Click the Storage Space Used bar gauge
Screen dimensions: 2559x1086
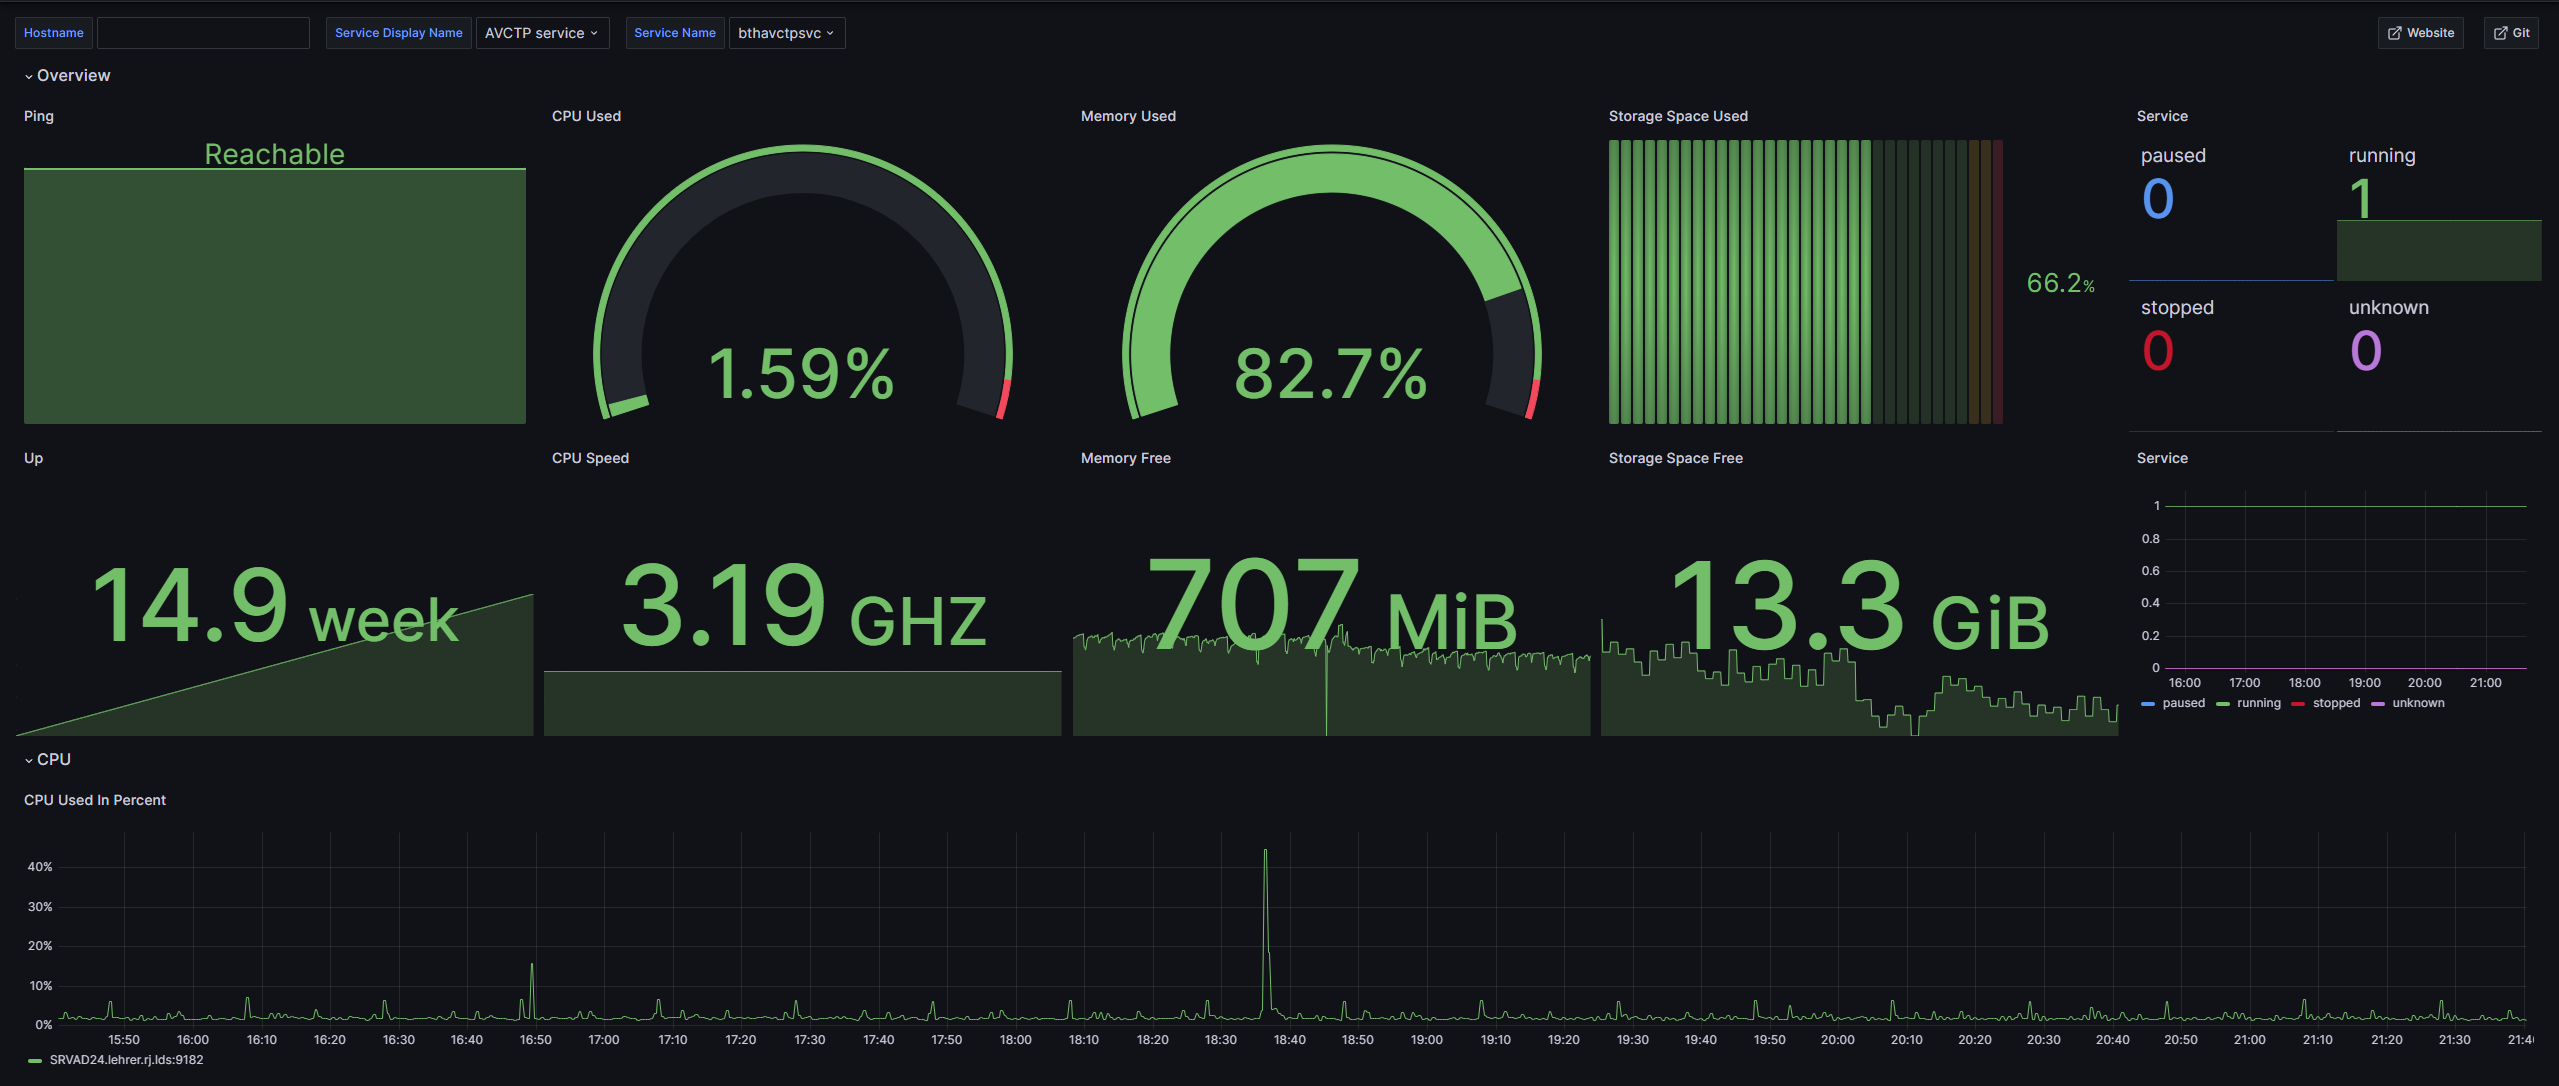(x=1805, y=282)
